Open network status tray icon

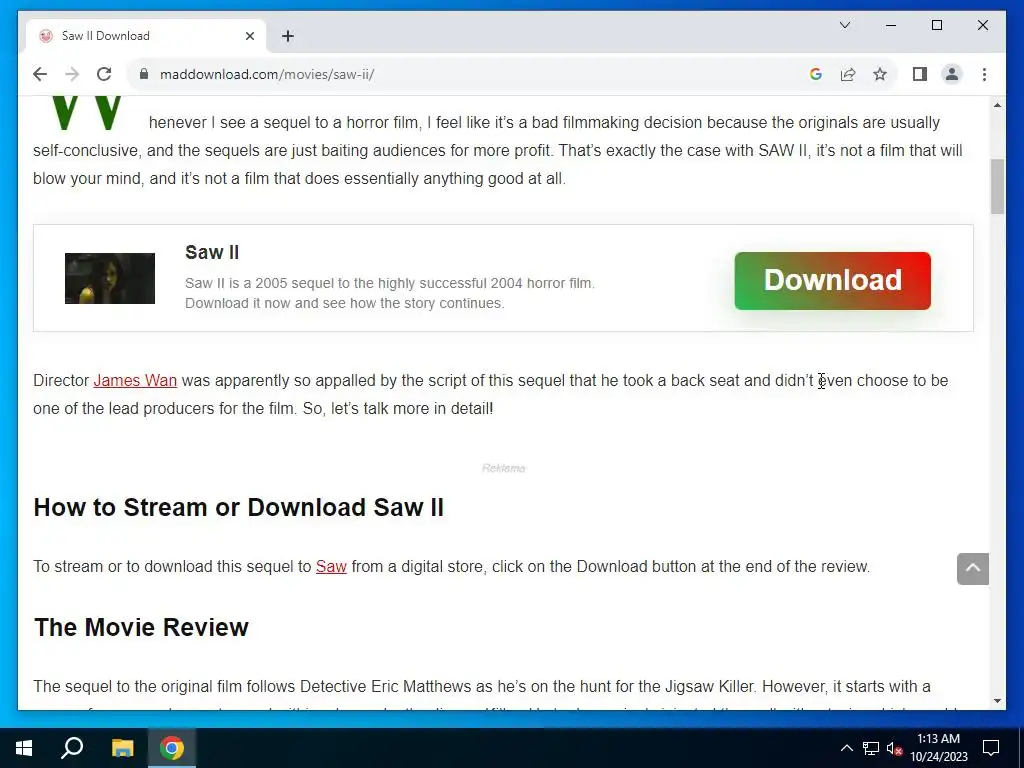pyautogui.click(x=871, y=748)
